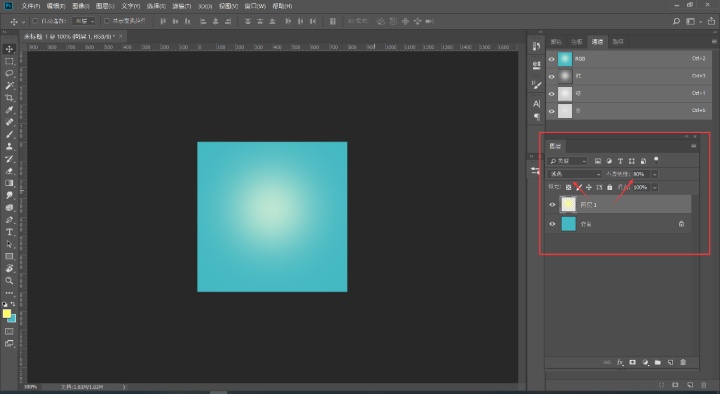Open the opacity slider arrow next to 80%
Viewport: 720px width, 394px height.
point(655,174)
